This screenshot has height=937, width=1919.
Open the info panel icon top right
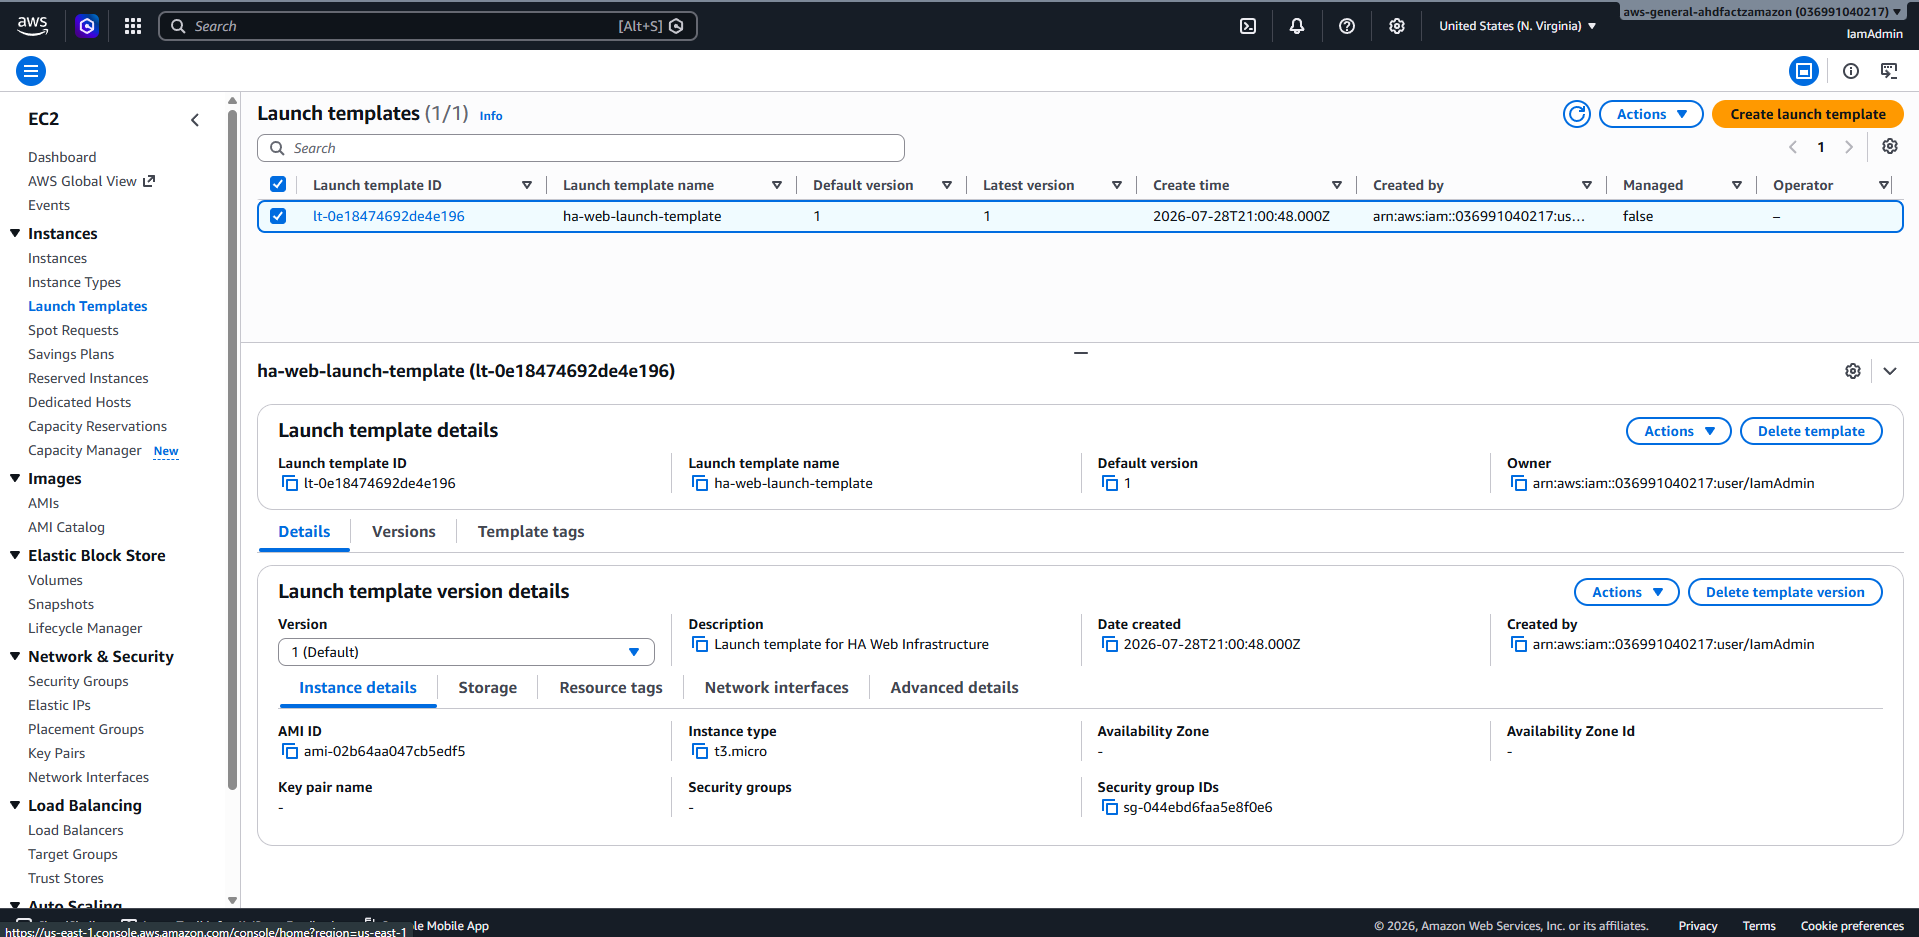point(1851,71)
